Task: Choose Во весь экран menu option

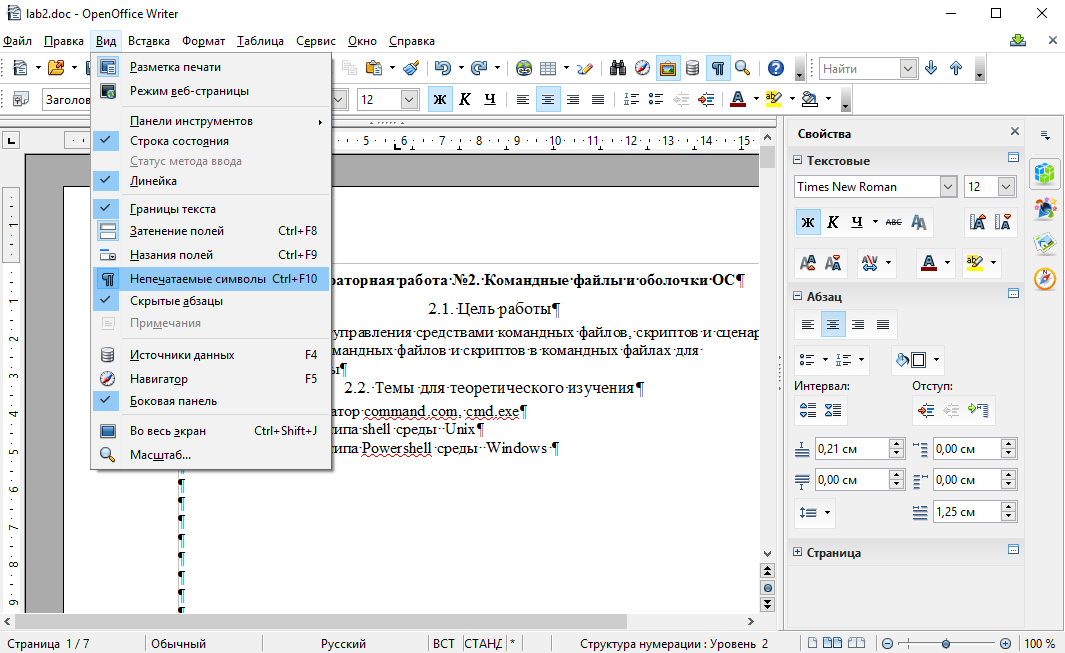Action: pyautogui.click(x=168, y=431)
